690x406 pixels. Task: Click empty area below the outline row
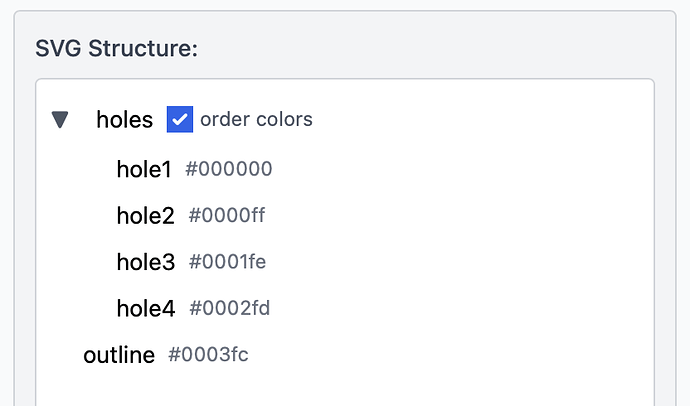[x=340, y=388]
